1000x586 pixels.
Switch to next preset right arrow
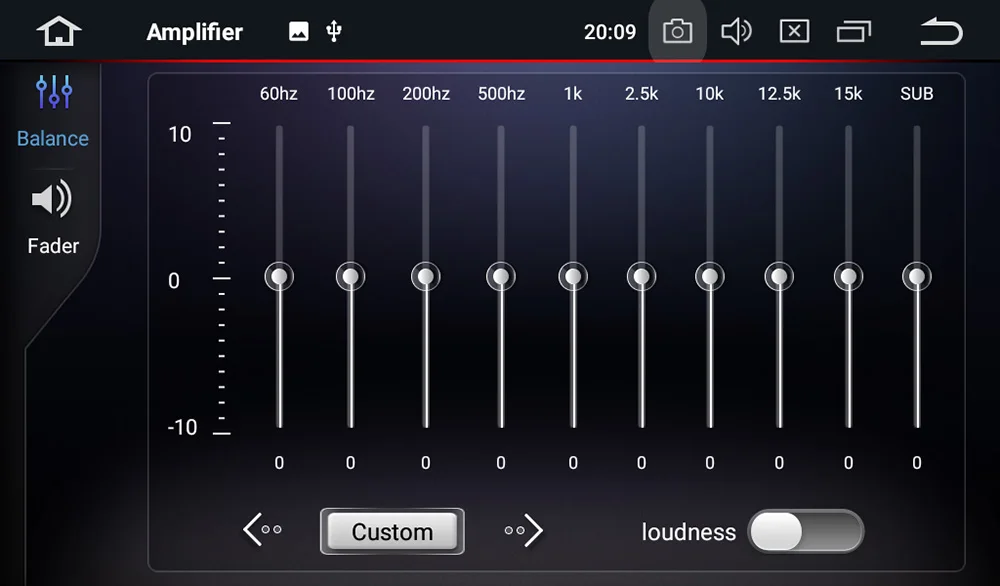click(524, 530)
